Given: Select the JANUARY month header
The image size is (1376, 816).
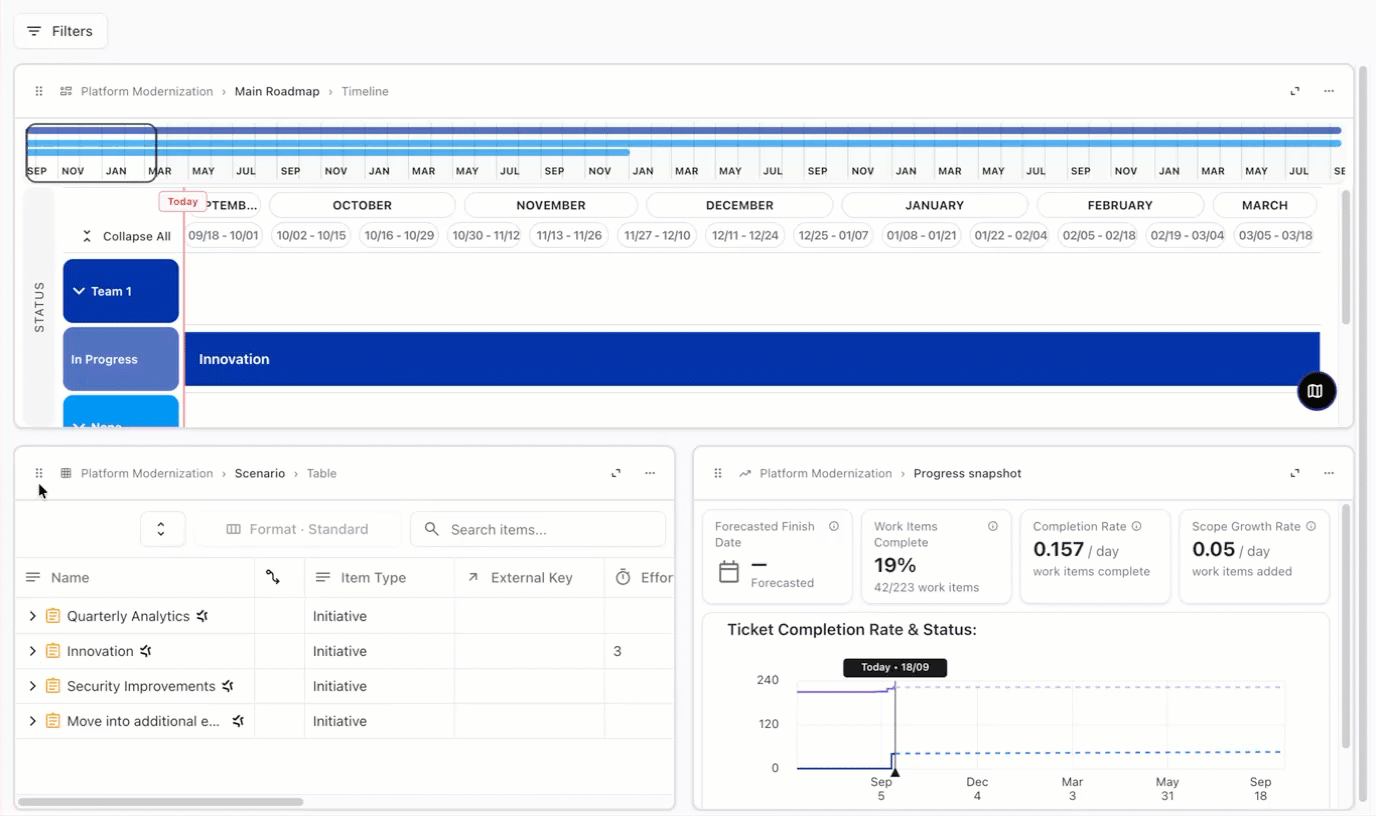Looking at the screenshot, I should click(x=934, y=205).
